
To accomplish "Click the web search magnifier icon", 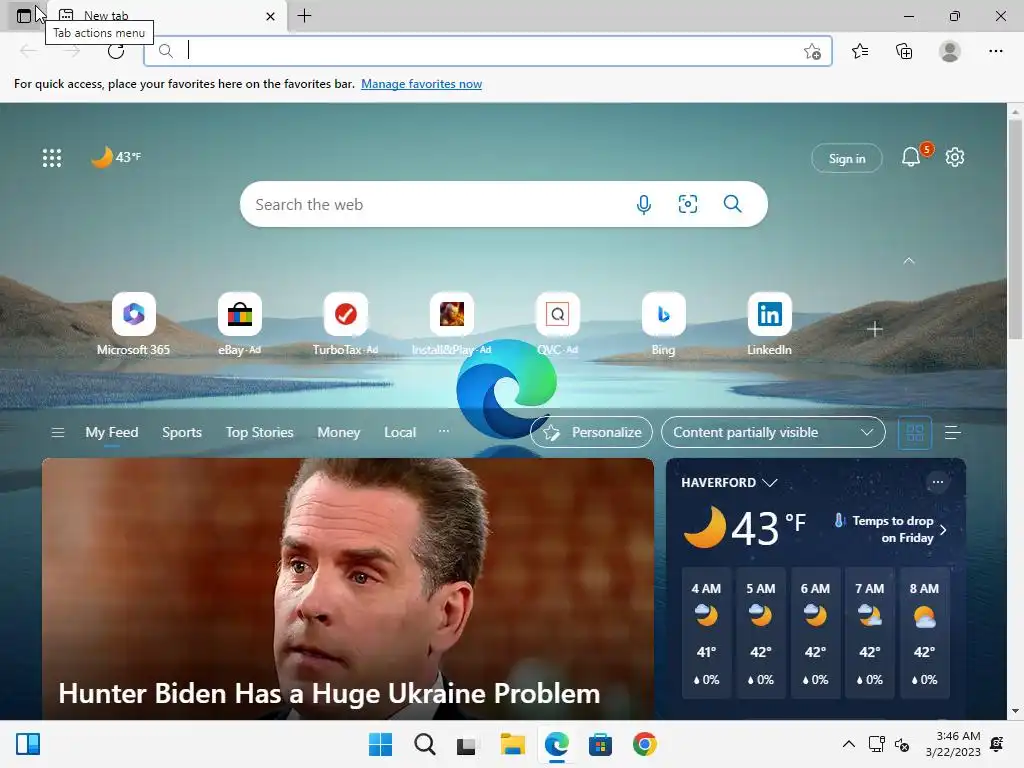I will [733, 204].
